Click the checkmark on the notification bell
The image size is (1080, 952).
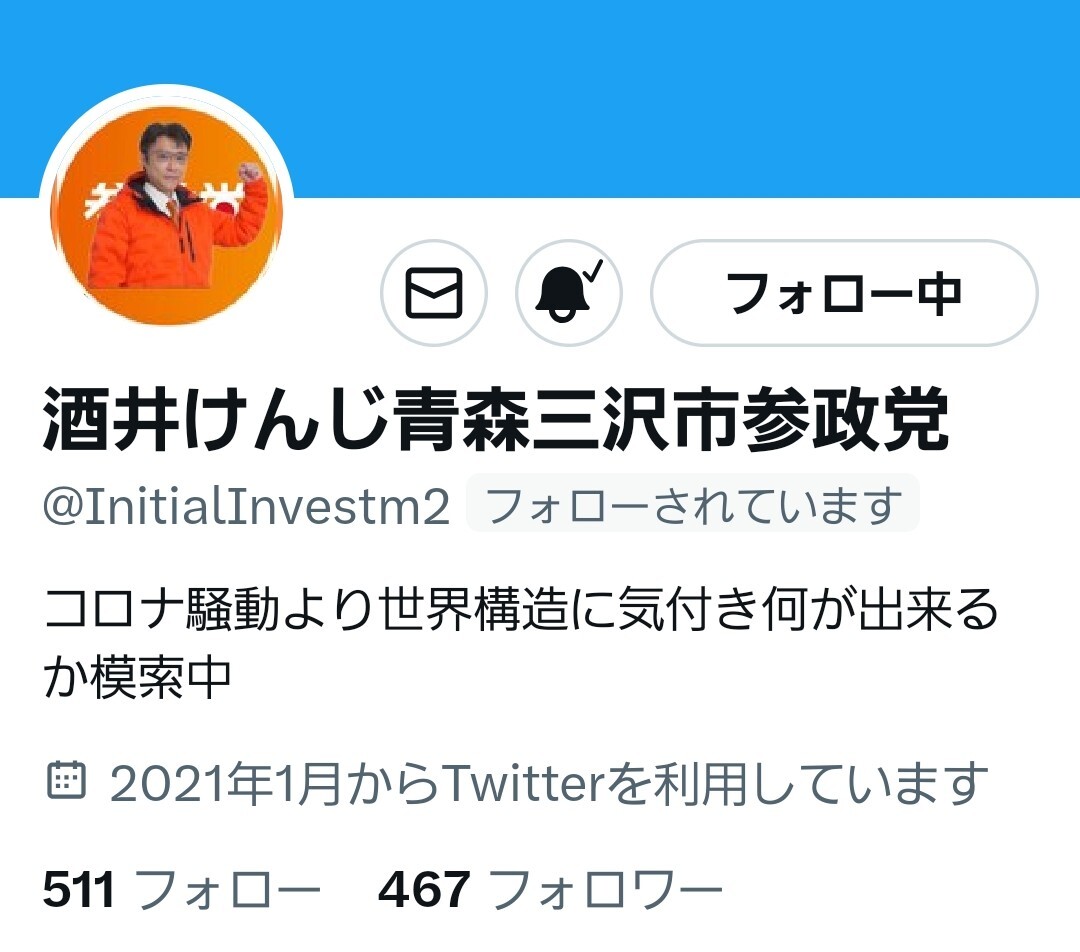coord(594,271)
